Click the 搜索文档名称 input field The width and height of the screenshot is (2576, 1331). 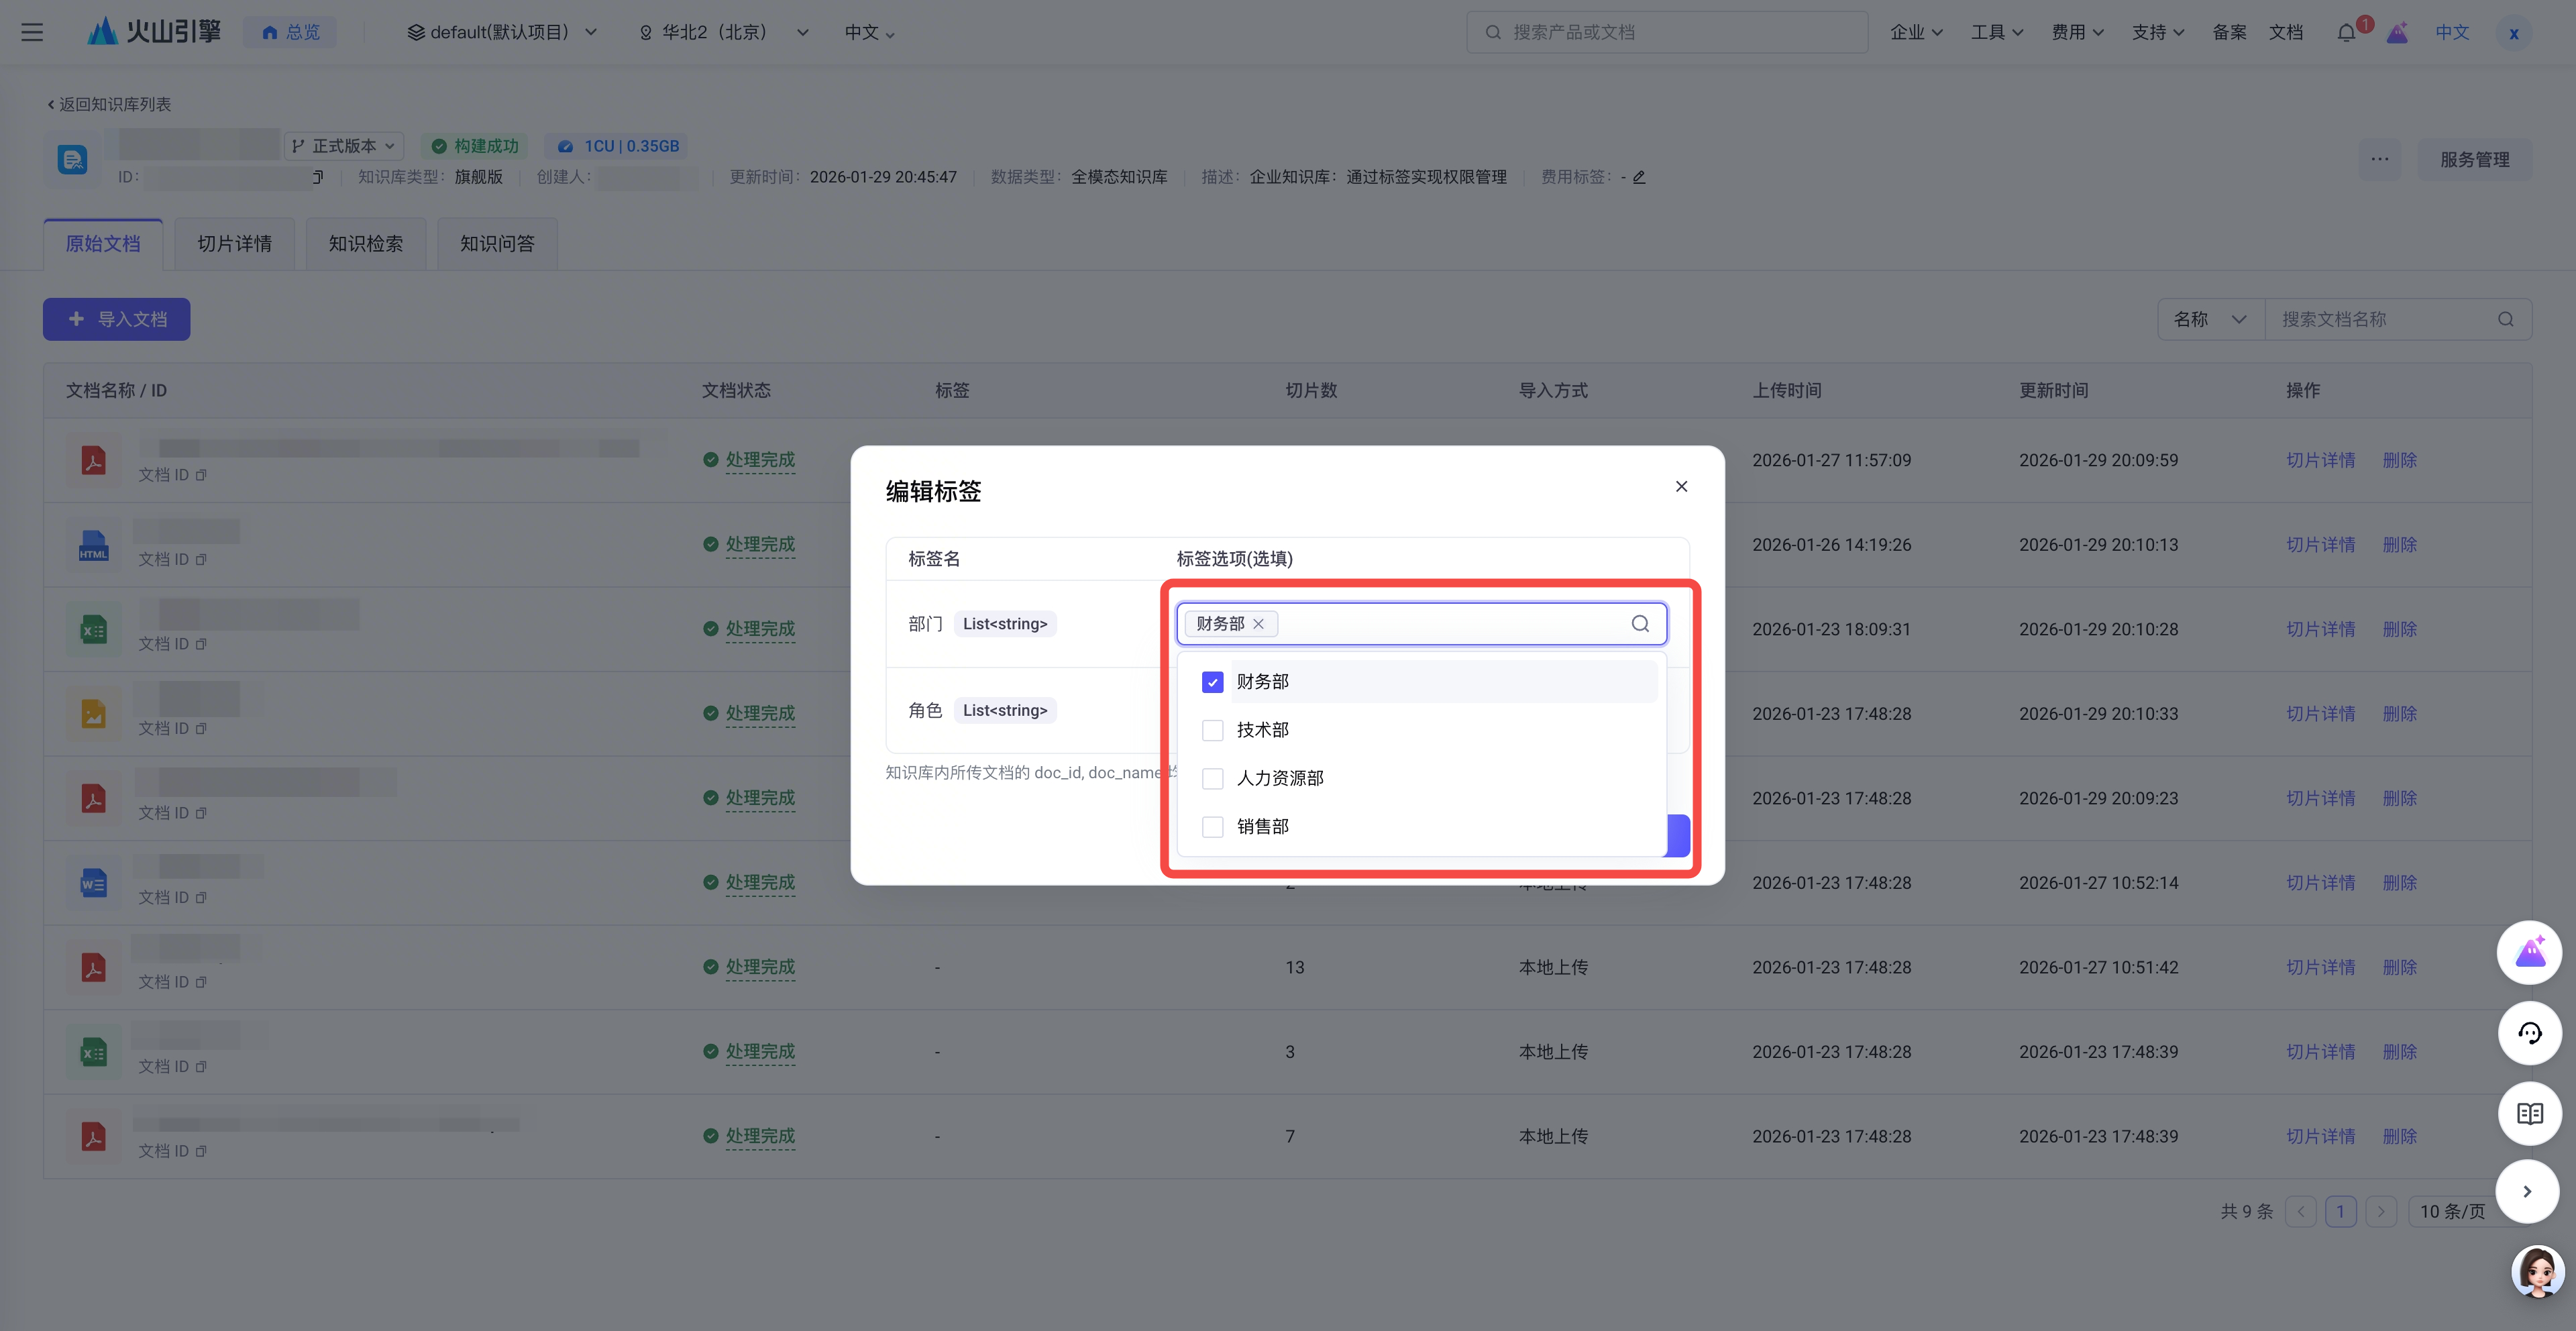tap(2384, 319)
